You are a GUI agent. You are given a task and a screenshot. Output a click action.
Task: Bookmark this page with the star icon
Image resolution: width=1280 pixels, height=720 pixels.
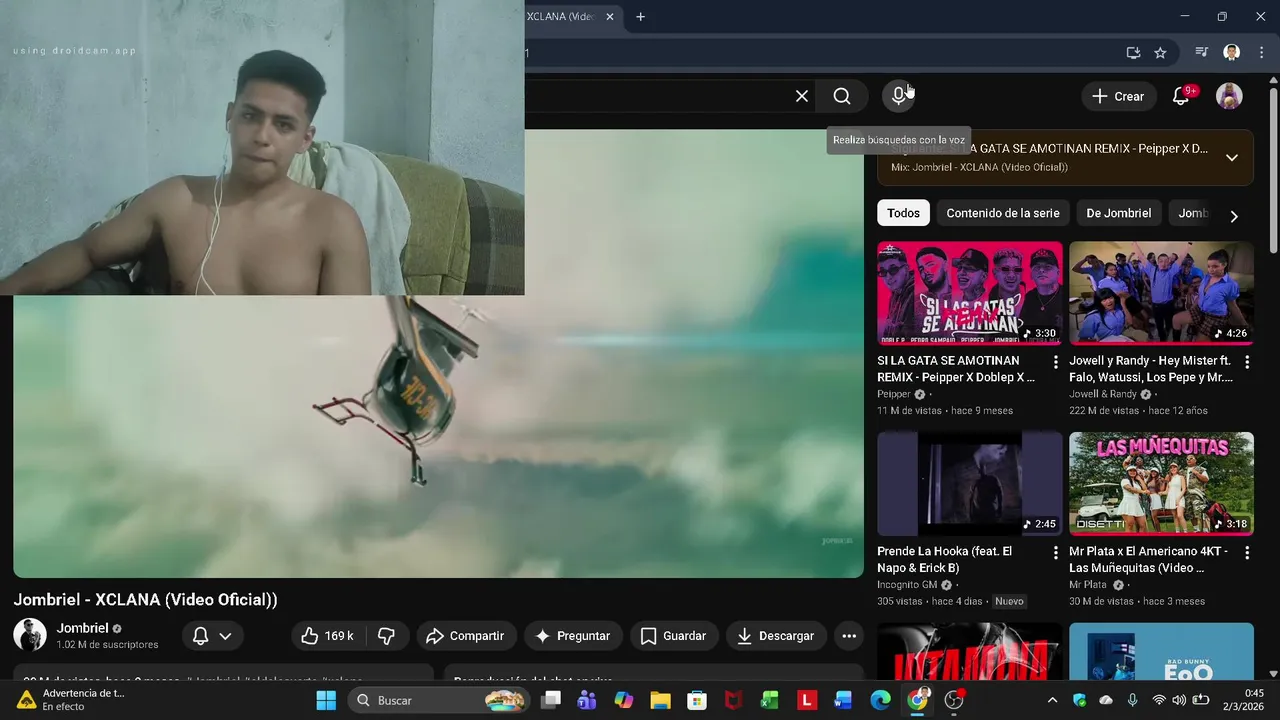point(1160,53)
